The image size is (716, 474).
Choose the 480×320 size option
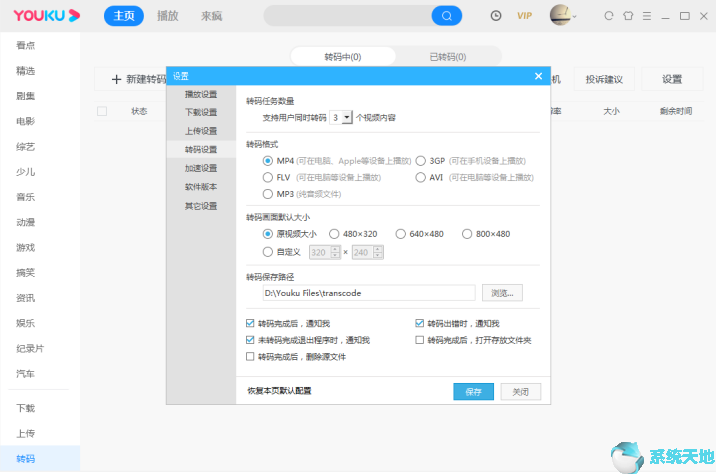[x=334, y=234]
